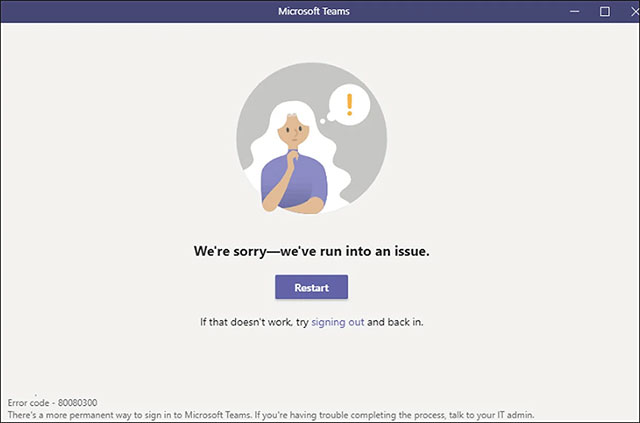The width and height of the screenshot is (640, 423).
Task: Click the Microsoft Teams title text
Action: [x=314, y=11]
